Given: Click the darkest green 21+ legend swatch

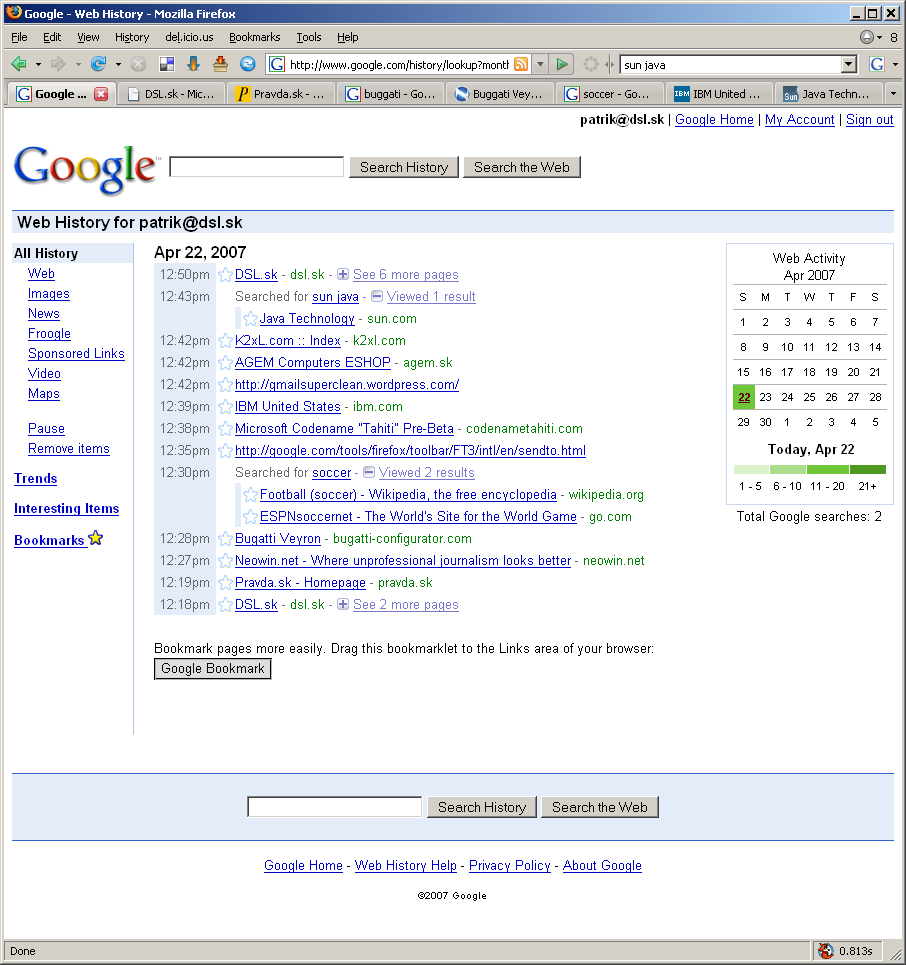Looking at the screenshot, I should tap(868, 470).
